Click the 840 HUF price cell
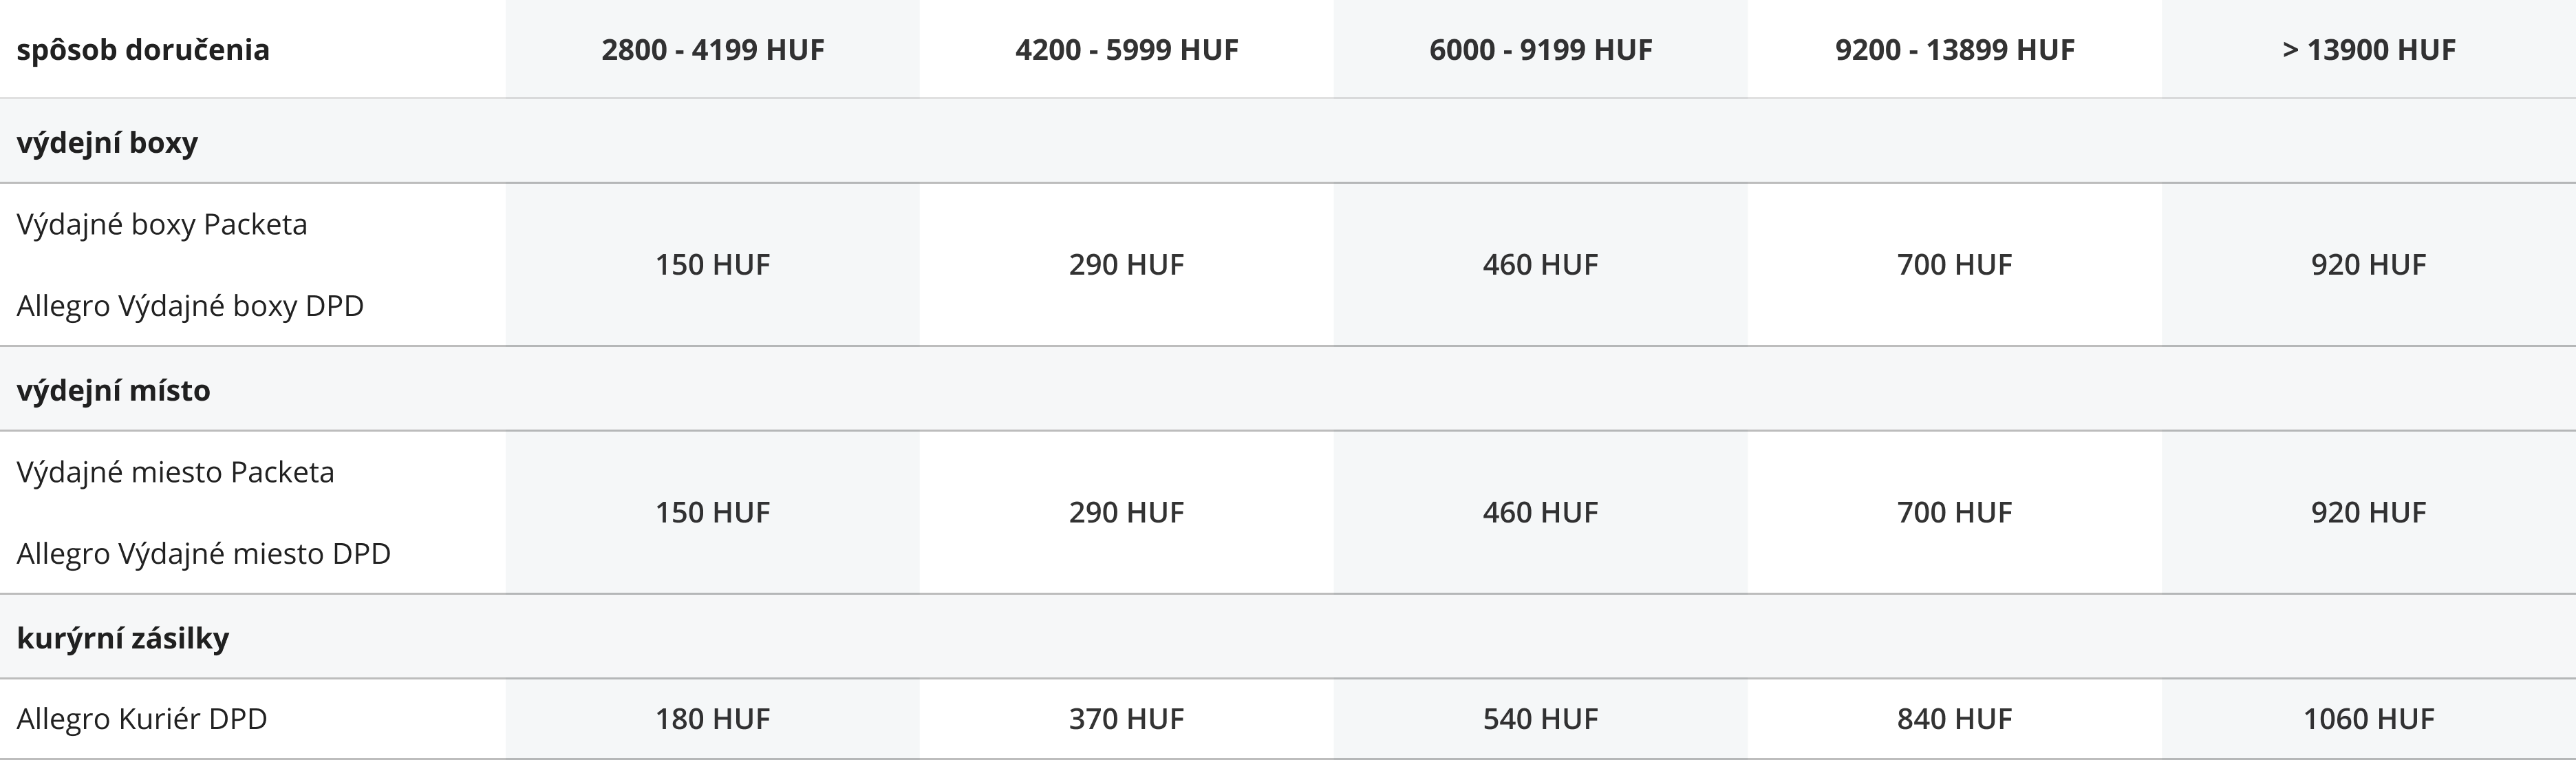This screenshot has width=2576, height=760. [1955, 719]
